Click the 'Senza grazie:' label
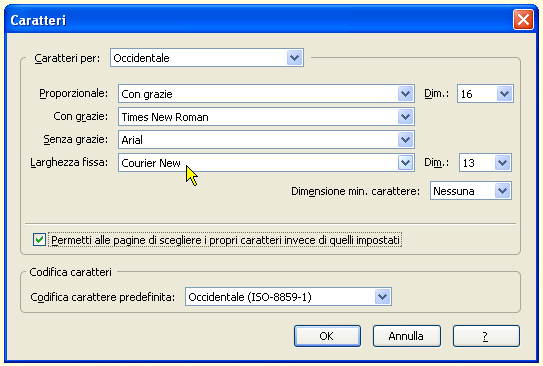The width and height of the screenshot is (543, 366). (x=75, y=140)
